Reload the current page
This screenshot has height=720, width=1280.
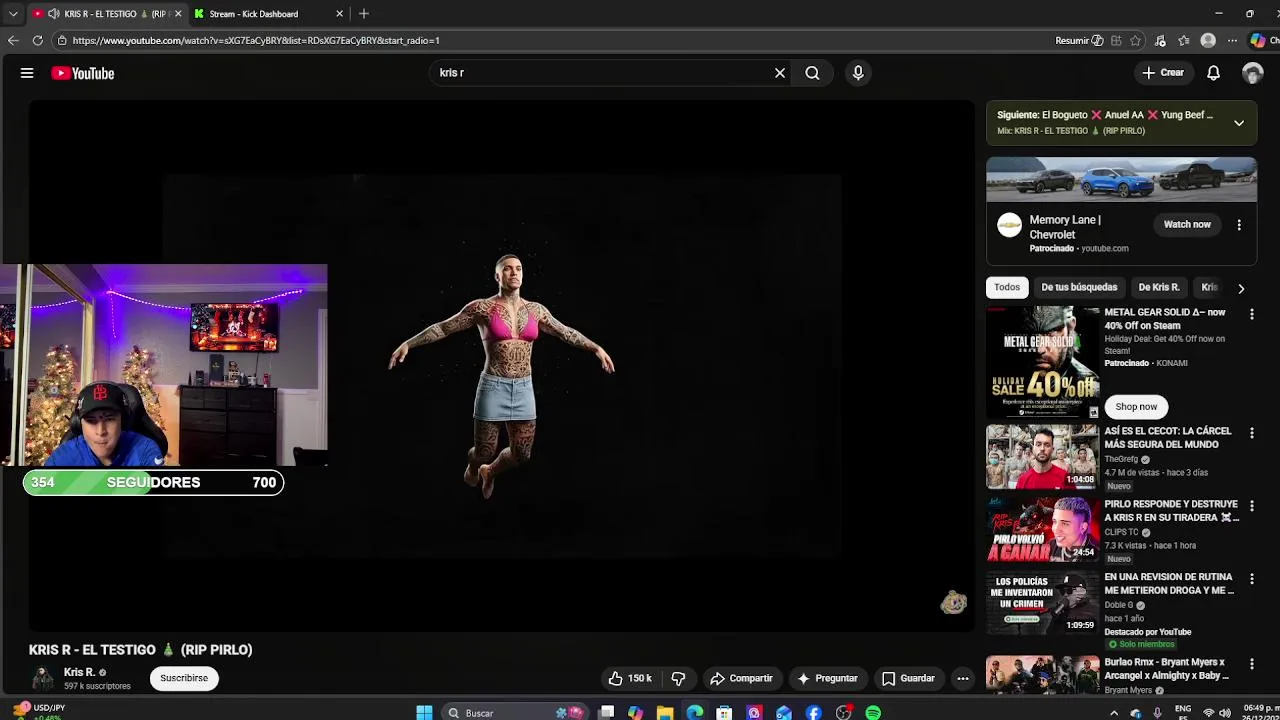click(x=38, y=41)
